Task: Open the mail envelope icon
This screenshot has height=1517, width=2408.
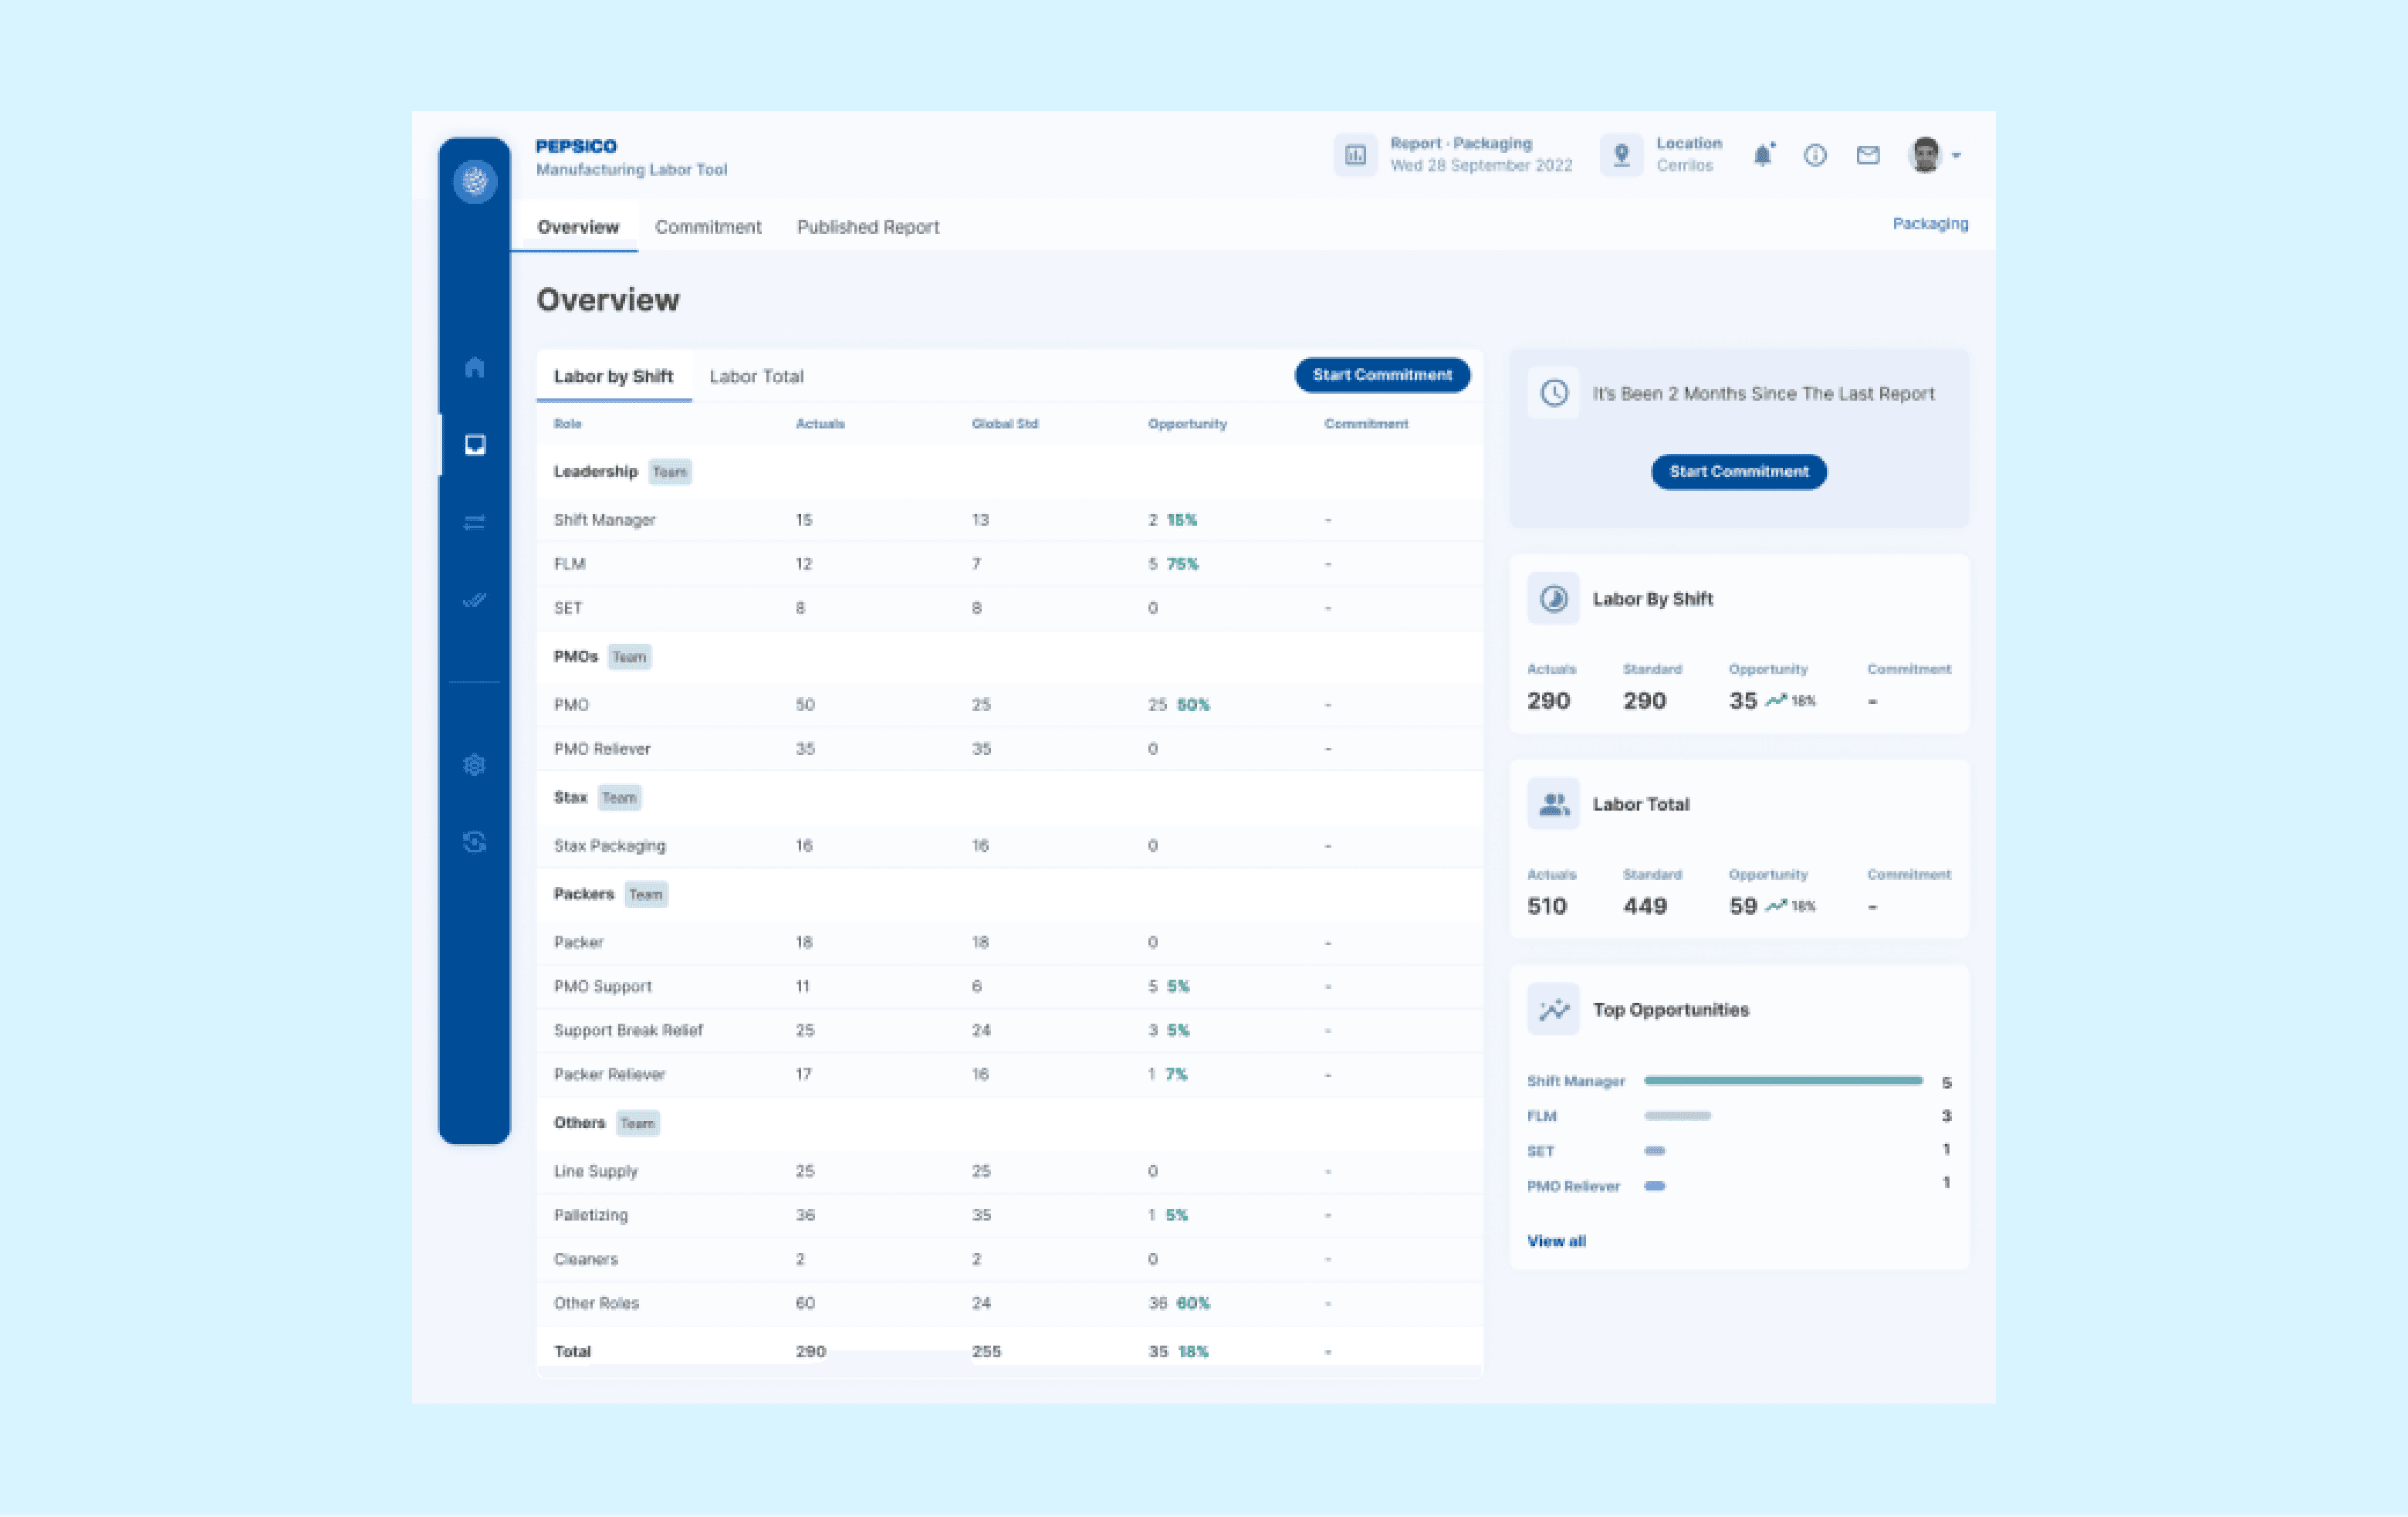Action: click(1867, 155)
